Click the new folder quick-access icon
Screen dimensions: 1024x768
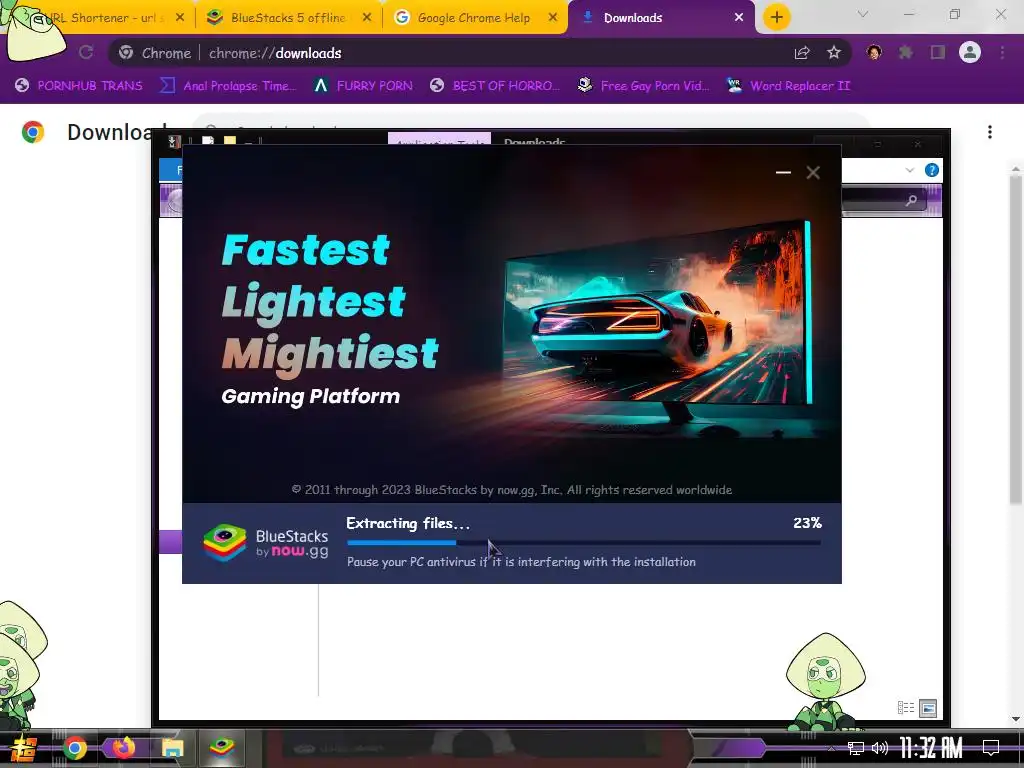(230, 140)
